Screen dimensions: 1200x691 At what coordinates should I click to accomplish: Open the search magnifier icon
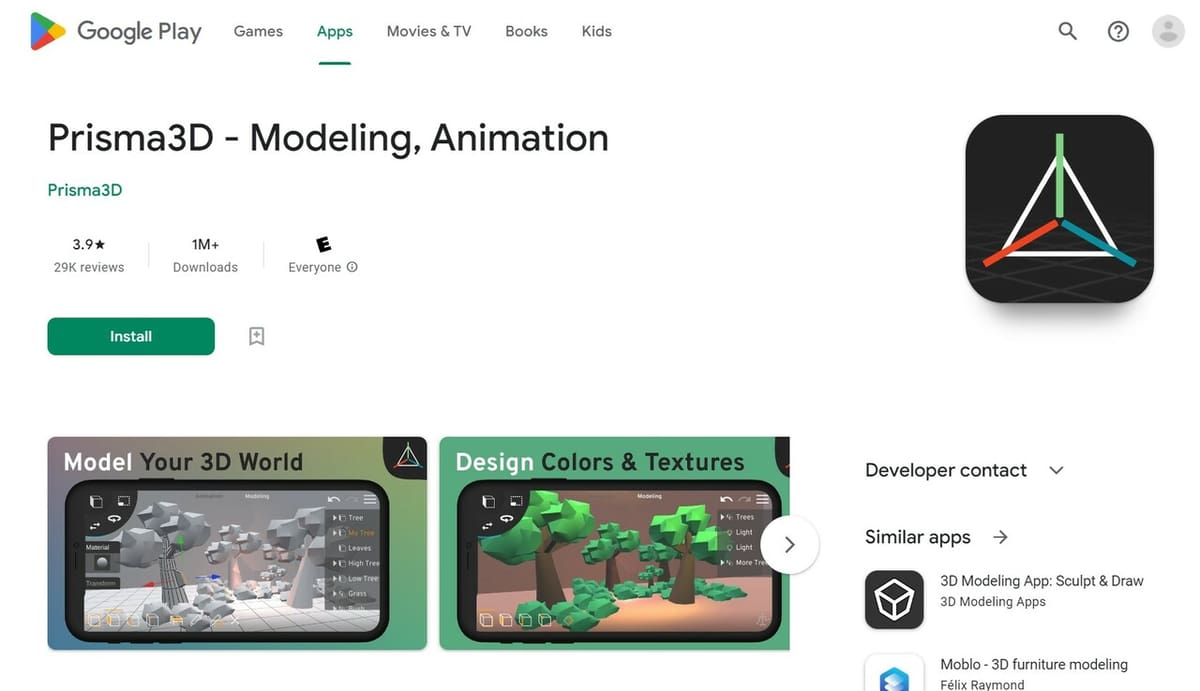(x=1068, y=31)
